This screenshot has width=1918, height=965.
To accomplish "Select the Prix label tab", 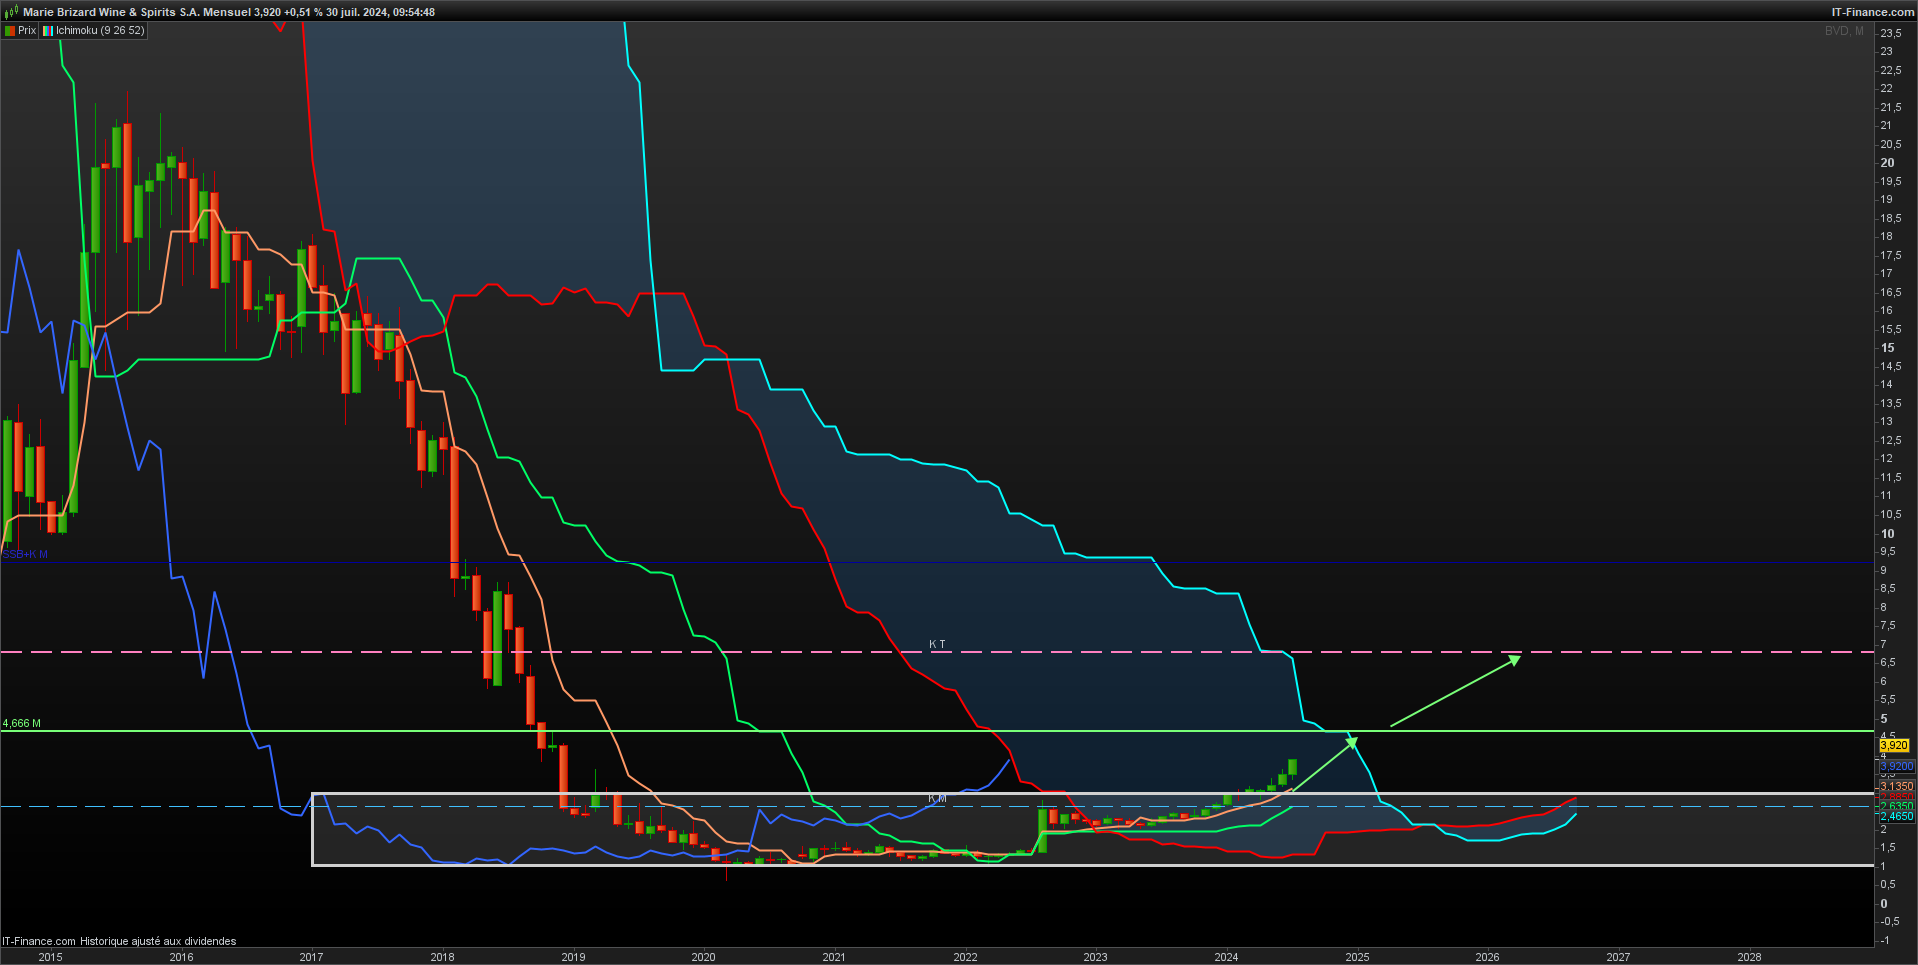I will coord(27,31).
